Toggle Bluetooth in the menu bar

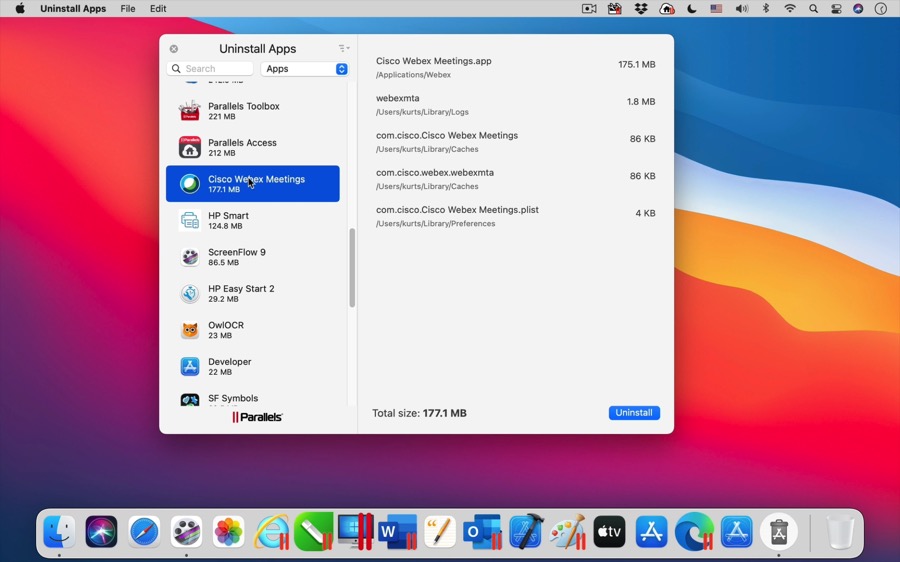[766, 9]
